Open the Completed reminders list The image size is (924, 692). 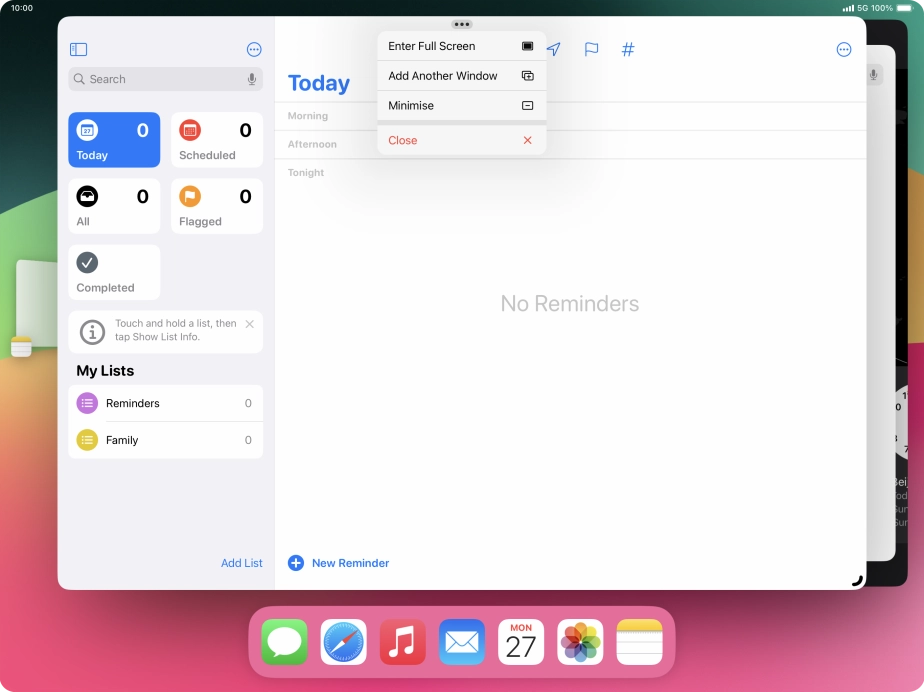(114, 272)
